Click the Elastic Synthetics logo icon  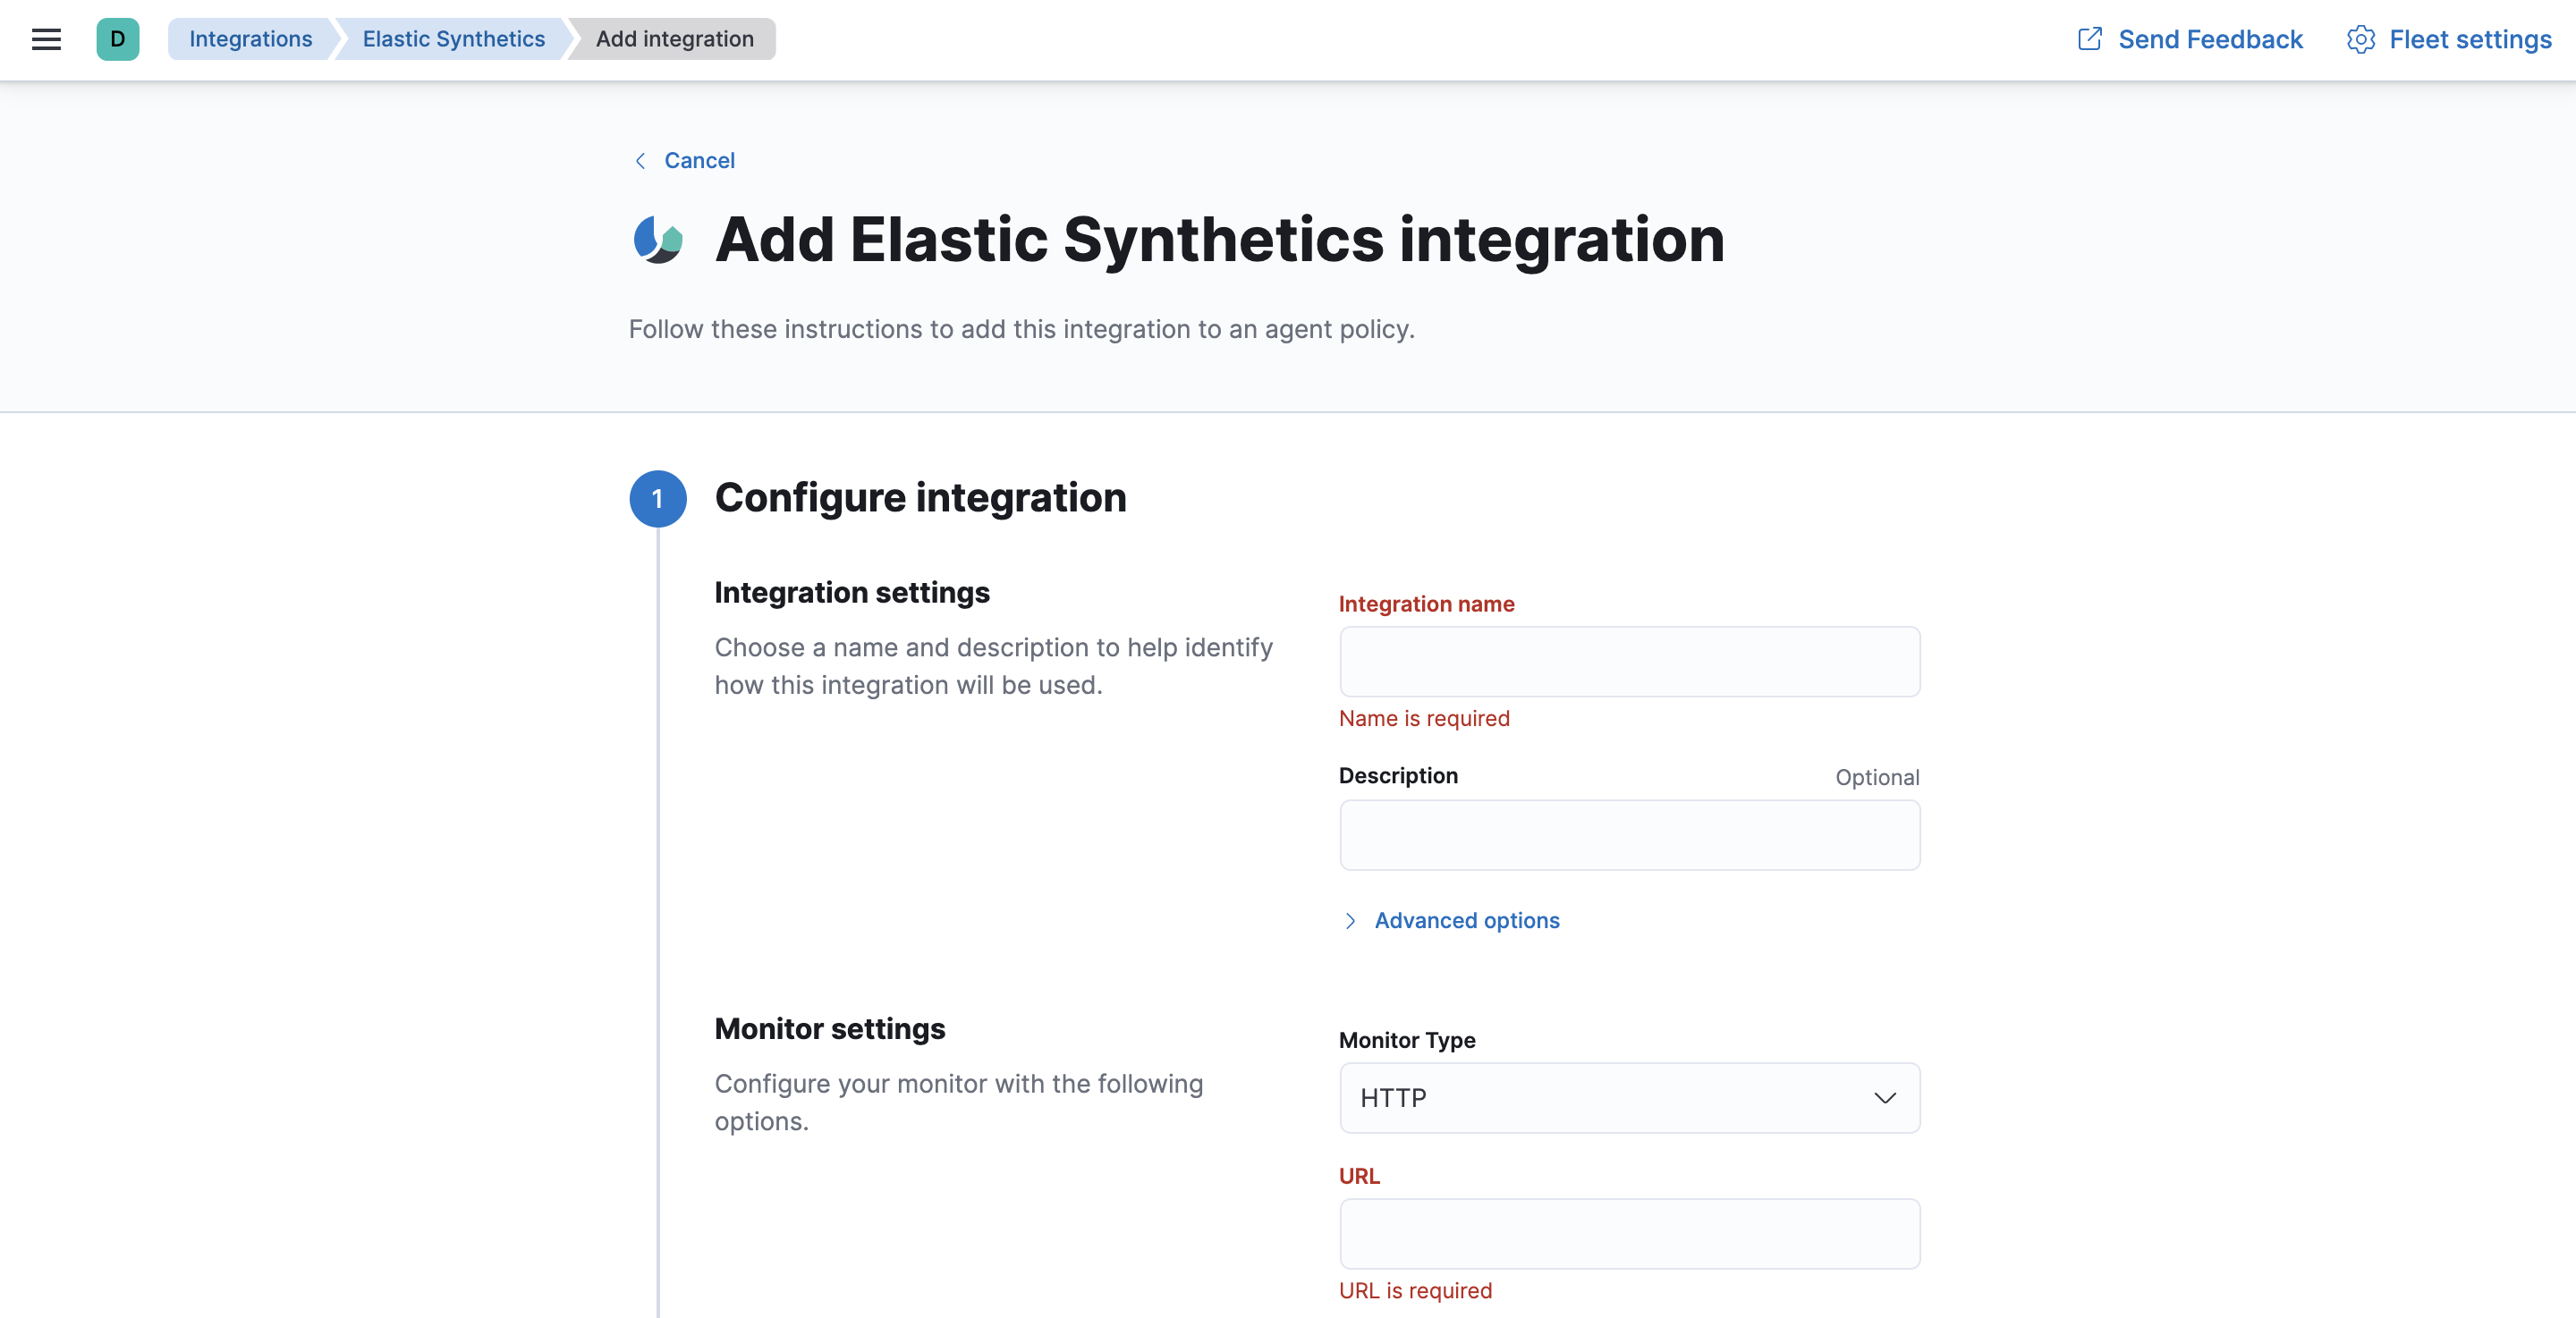pyautogui.click(x=659, y=240)
